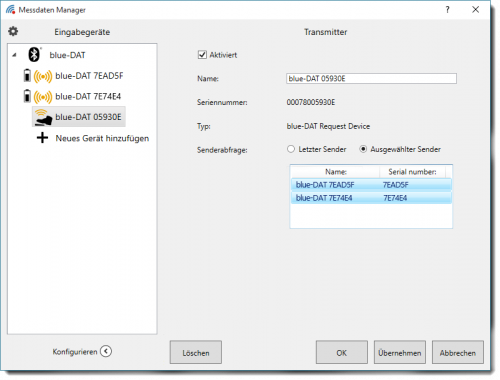Screen dimensions: 500x380
Task: Select the Letzter Sender radio button
Action: 291,149
